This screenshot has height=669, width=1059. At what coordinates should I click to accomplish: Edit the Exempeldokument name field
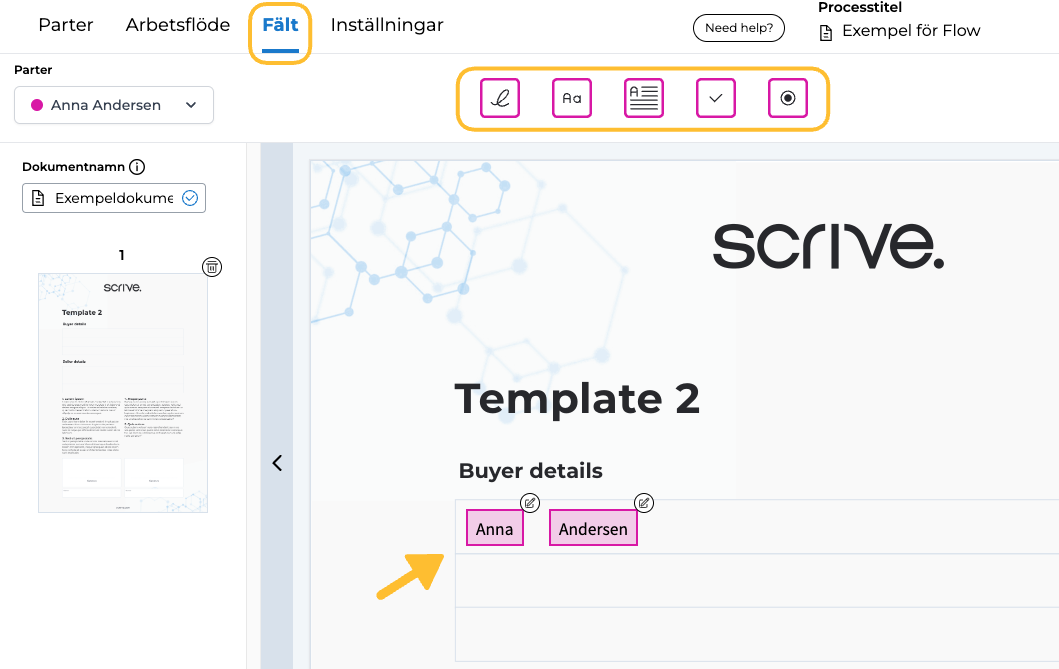tap(114, 198)
